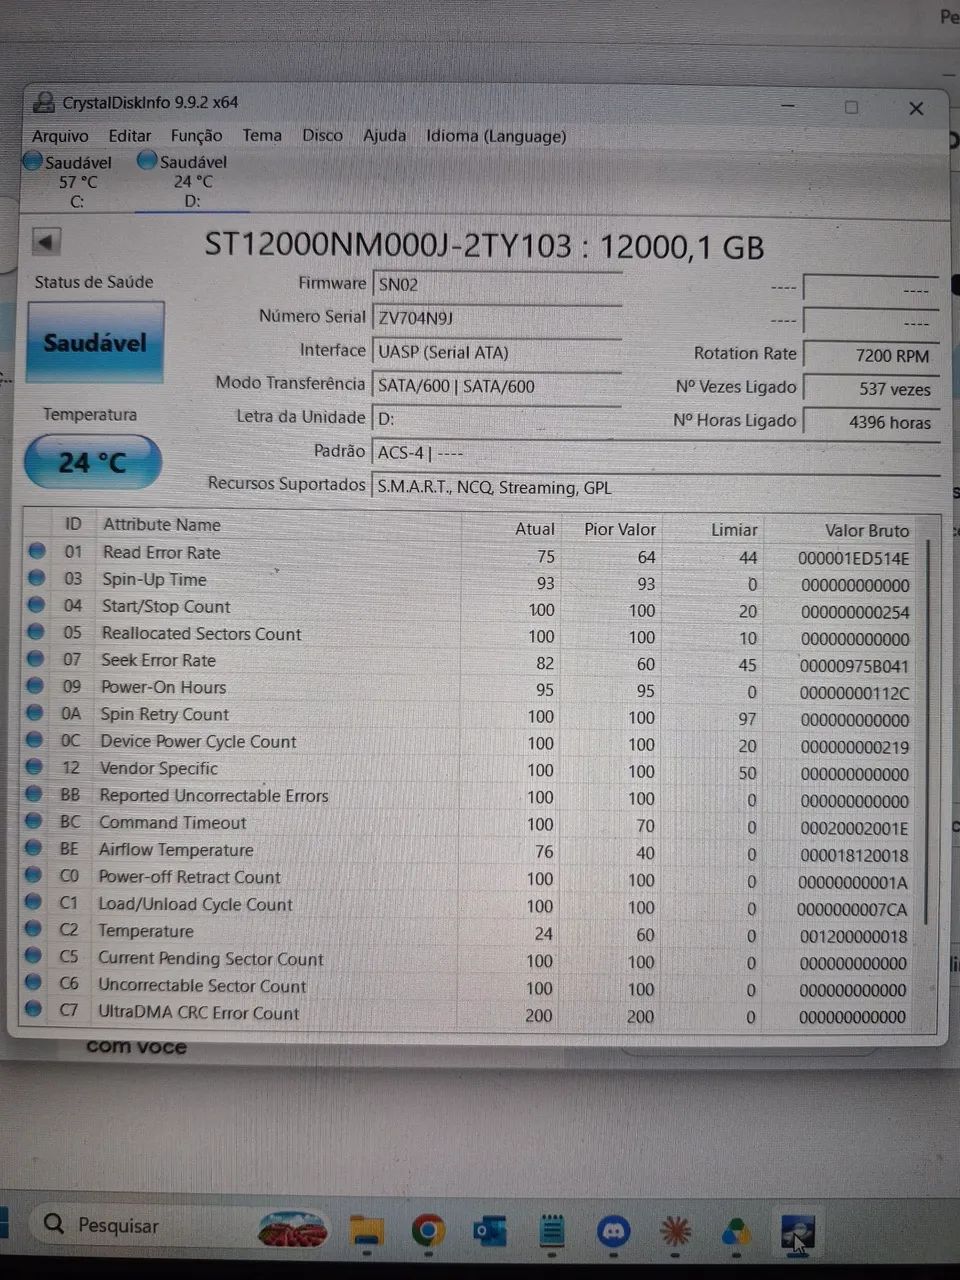Click the status dot for Power-off Retract Count

pyautogui.click(x=33, y=874)
